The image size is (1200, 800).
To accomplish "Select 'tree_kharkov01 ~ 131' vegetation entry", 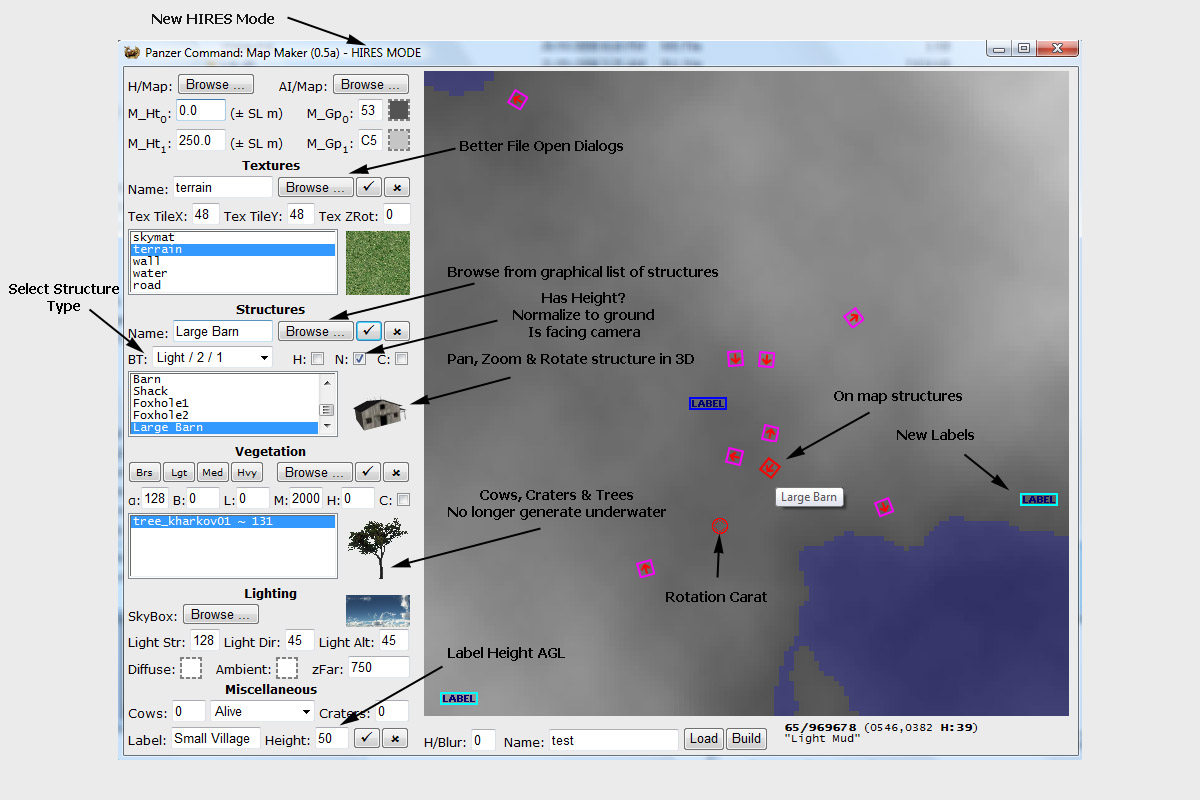I will 233,521.
